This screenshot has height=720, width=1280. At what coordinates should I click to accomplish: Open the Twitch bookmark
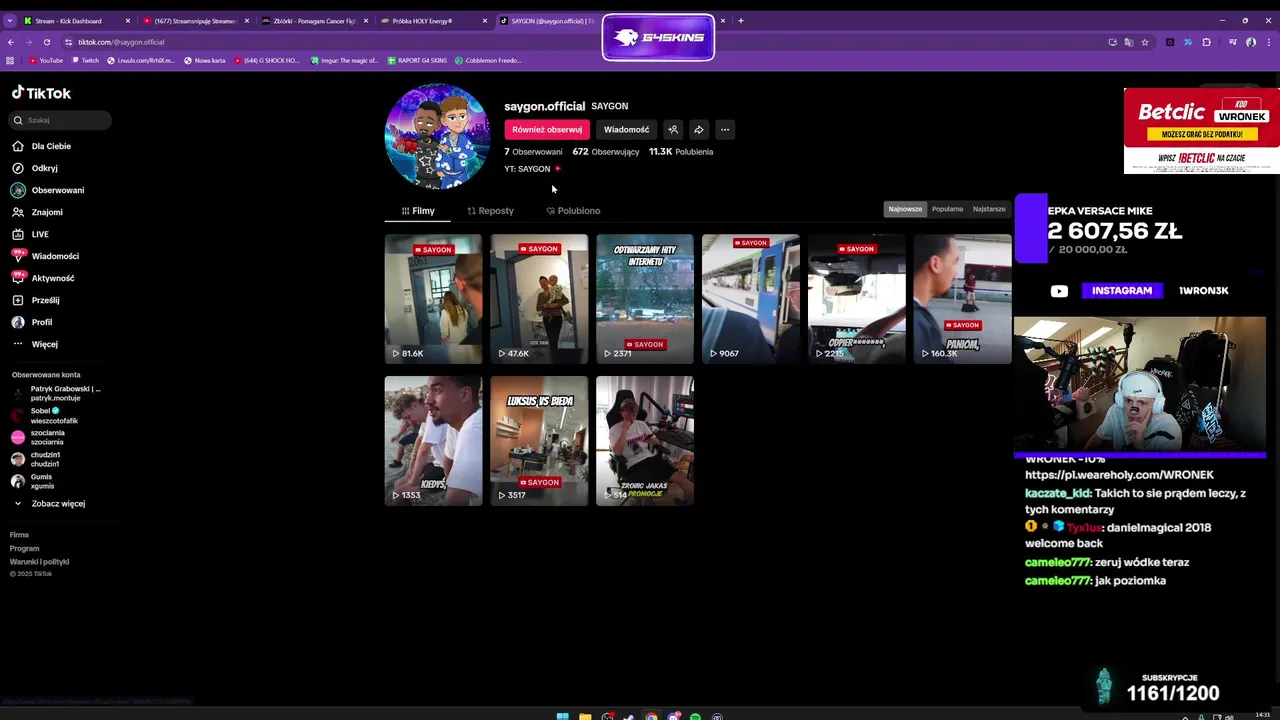tap(85, 60)
